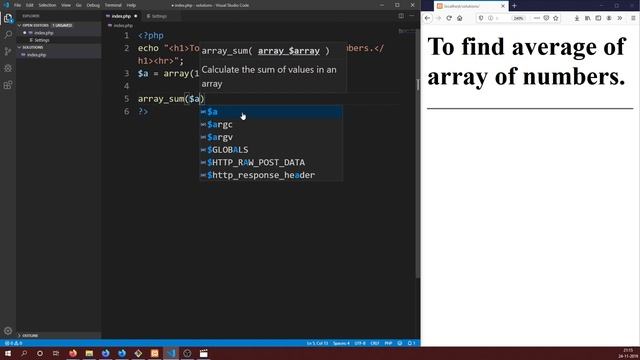Click the tracking protection shield in Firefox

[481, 18]
